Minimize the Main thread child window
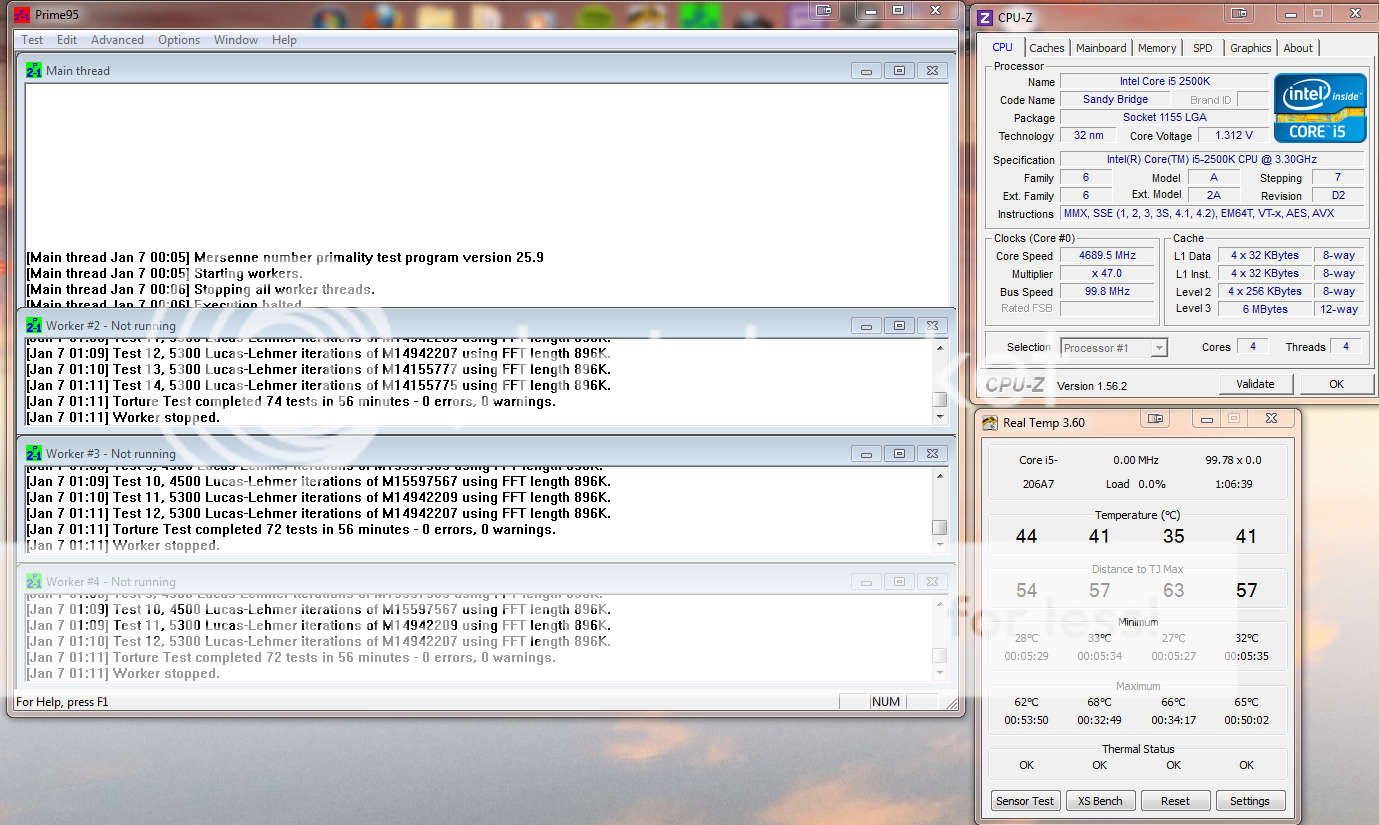 coord(866,71)
